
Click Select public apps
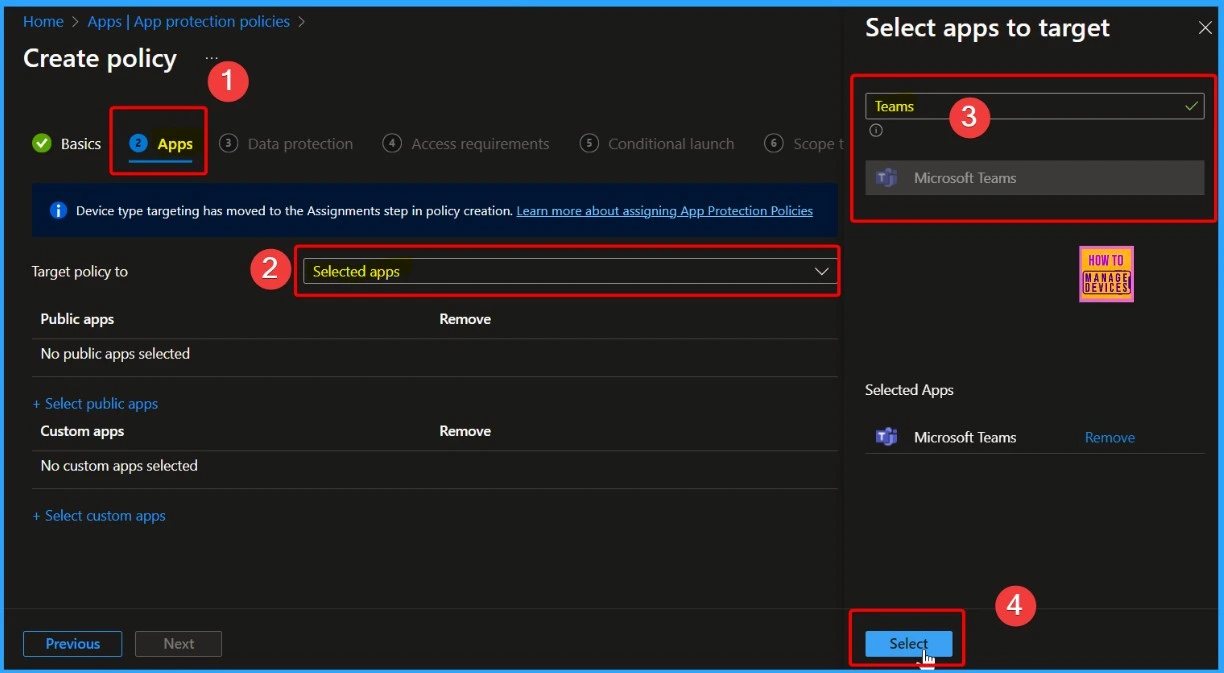pyautogui.click(x=95, y=403)
